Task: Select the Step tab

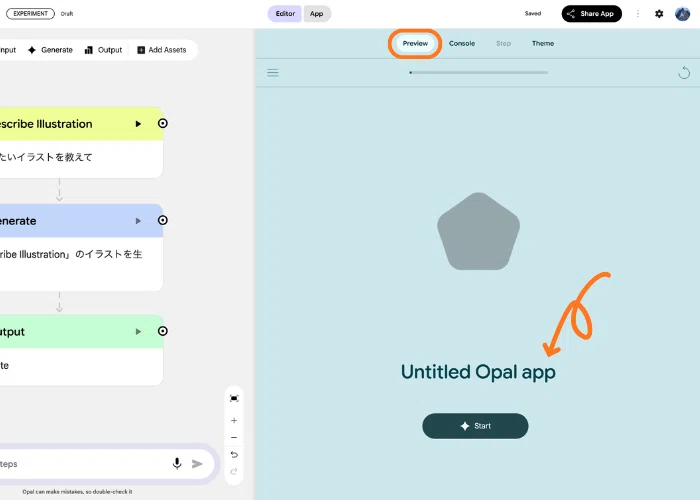Action: tap(503, 44)
